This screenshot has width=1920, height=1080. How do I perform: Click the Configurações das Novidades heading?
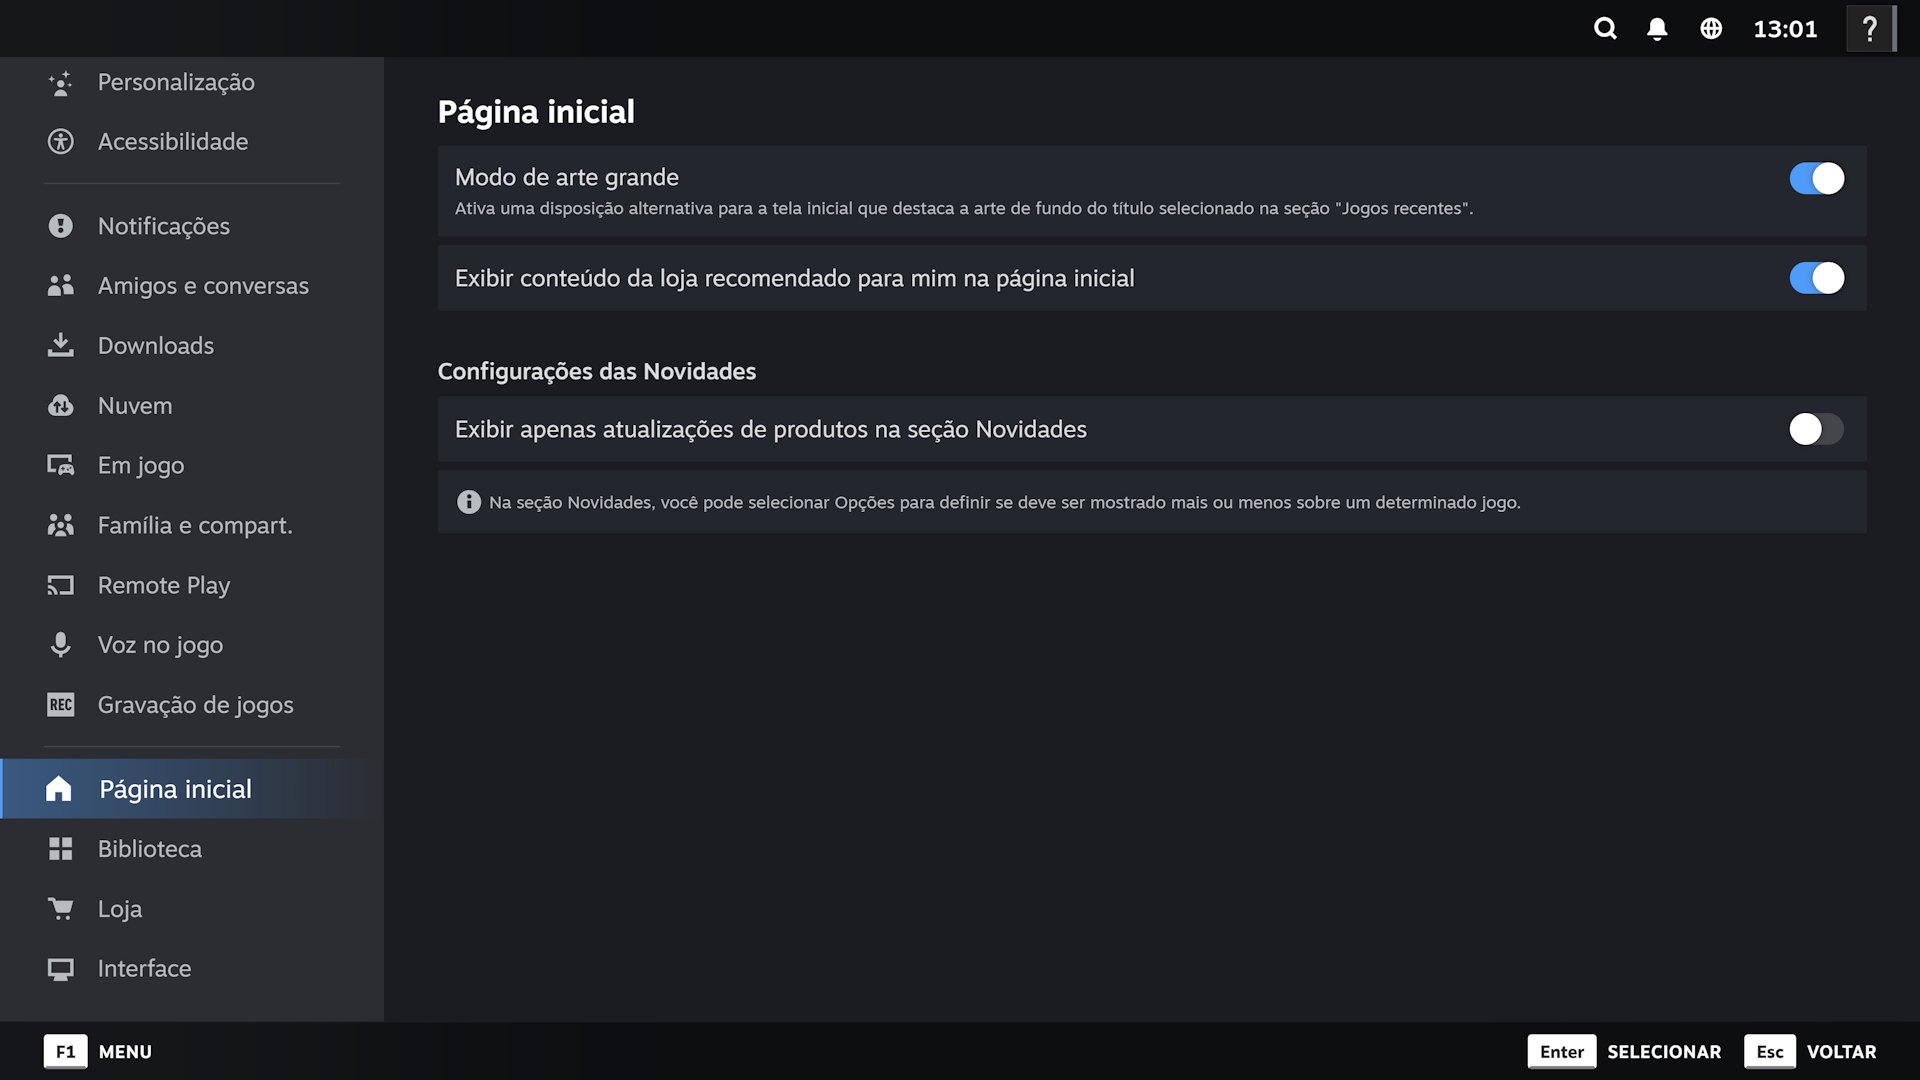[x=596, y=371]
